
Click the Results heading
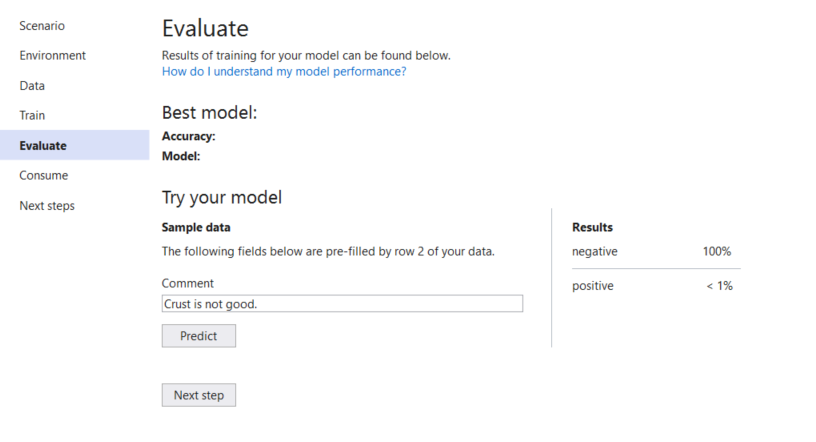click(592, 228)
